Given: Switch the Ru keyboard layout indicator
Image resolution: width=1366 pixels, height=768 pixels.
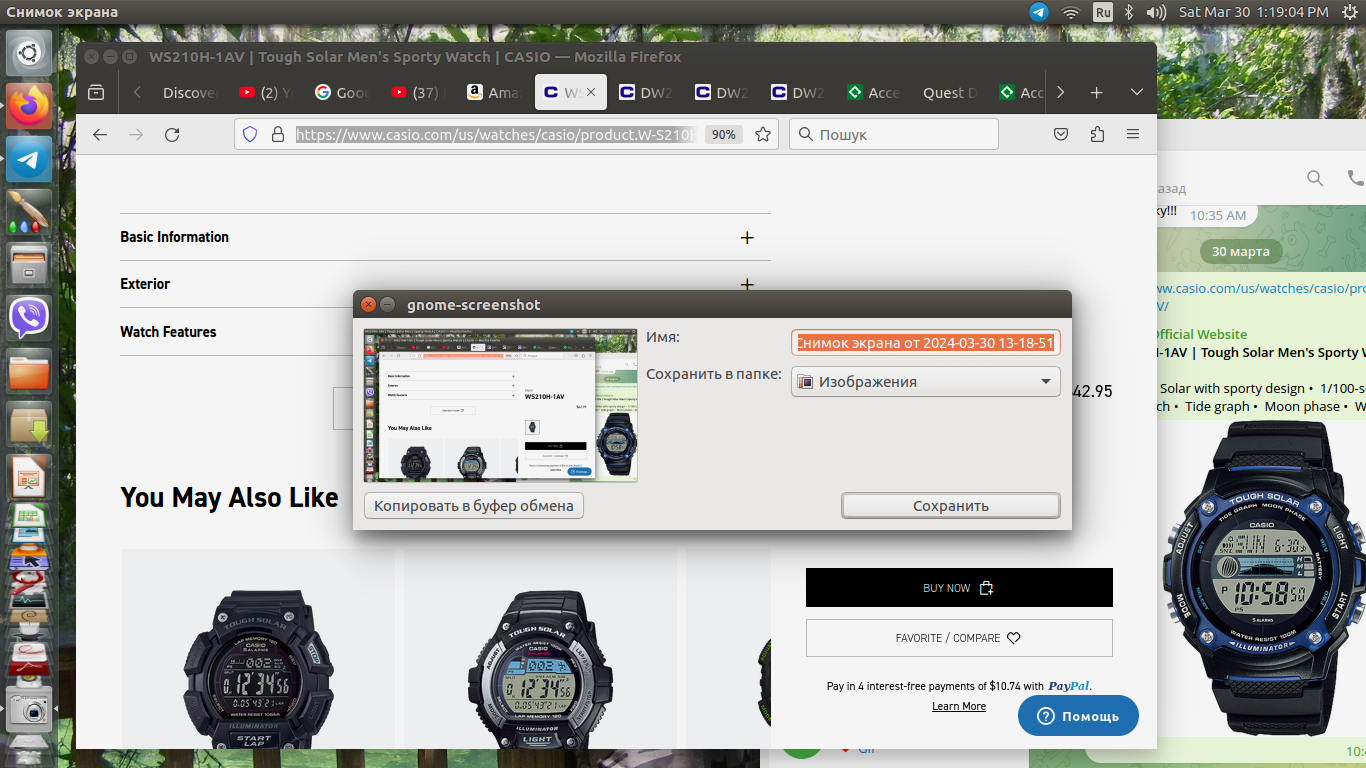Looking at the screenshot, I should click(x=1102, y=12).
